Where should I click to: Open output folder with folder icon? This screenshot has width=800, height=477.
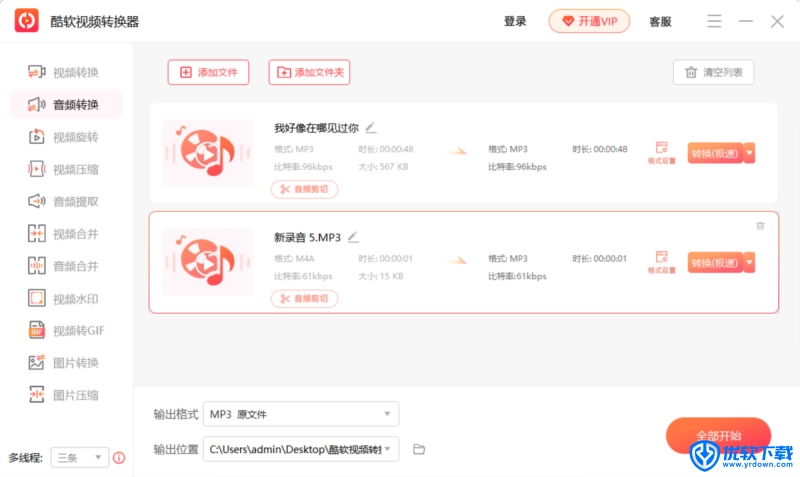(x=419, y=449)
